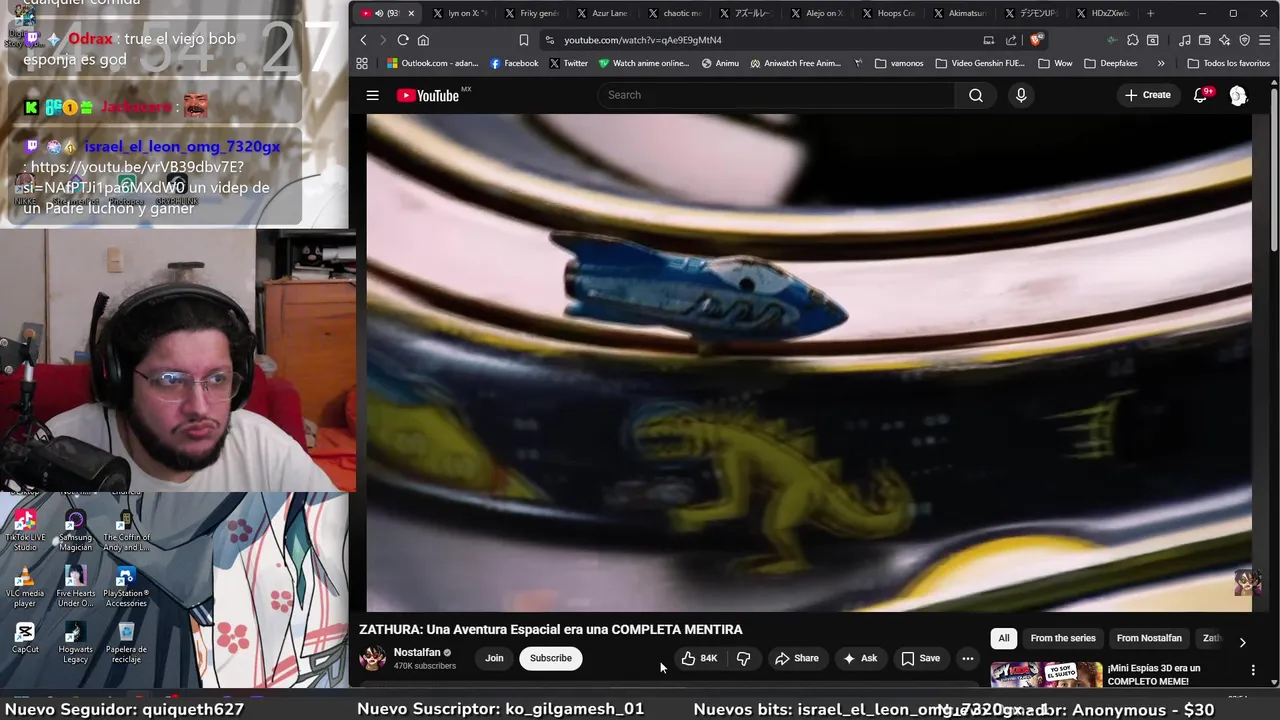Like the video with 84K thumbs-up
Screen dimensions: 1280x720
pyautogui.click(x=700, y=658)
